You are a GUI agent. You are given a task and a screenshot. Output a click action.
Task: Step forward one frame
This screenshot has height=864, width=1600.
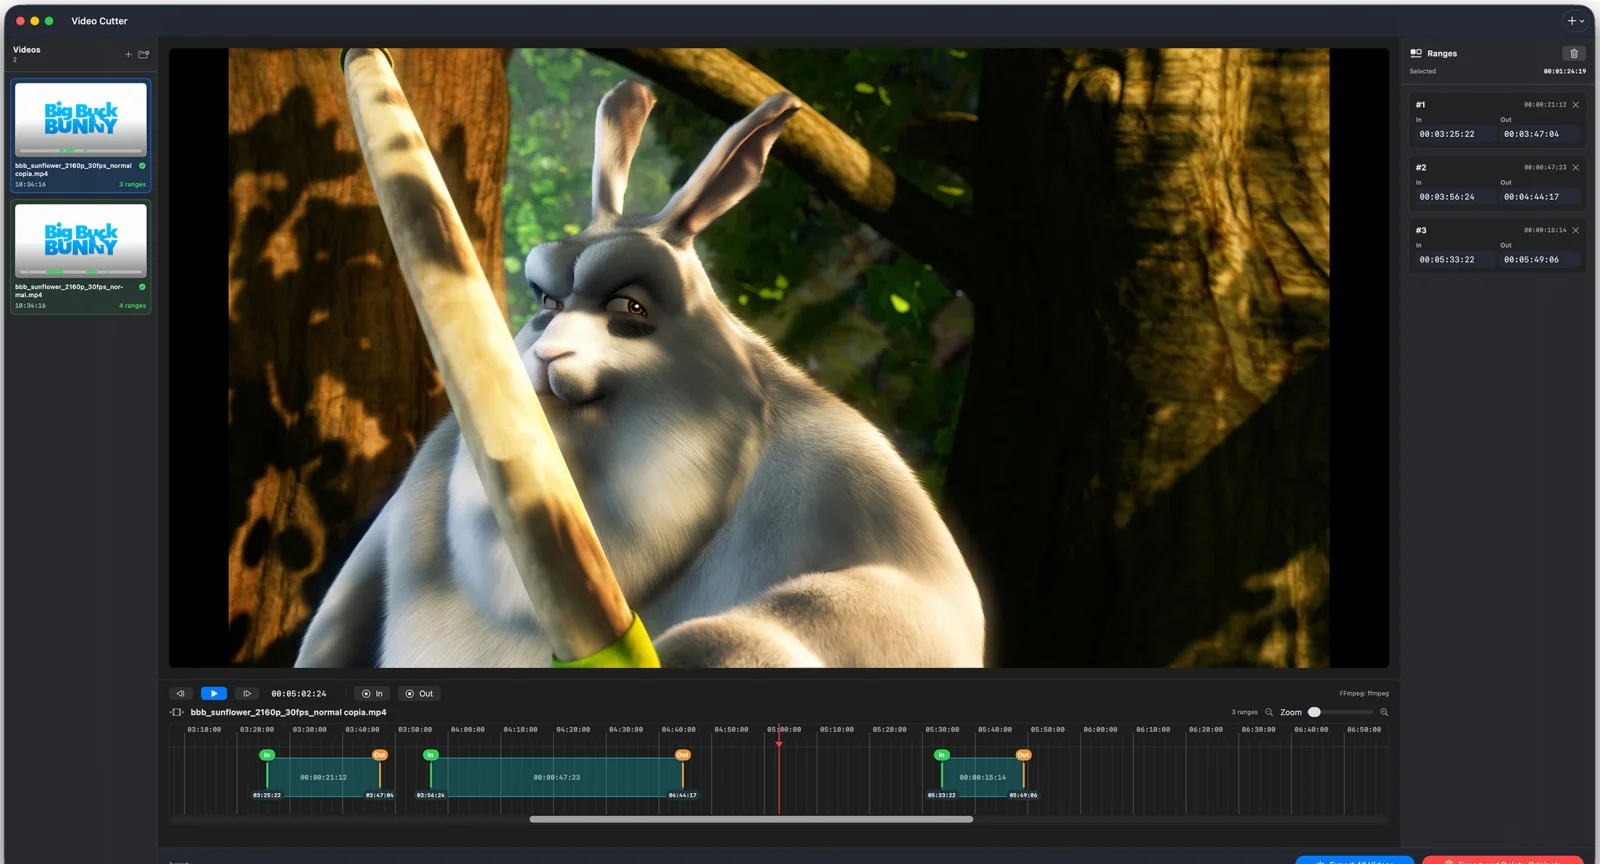point(246,693)
